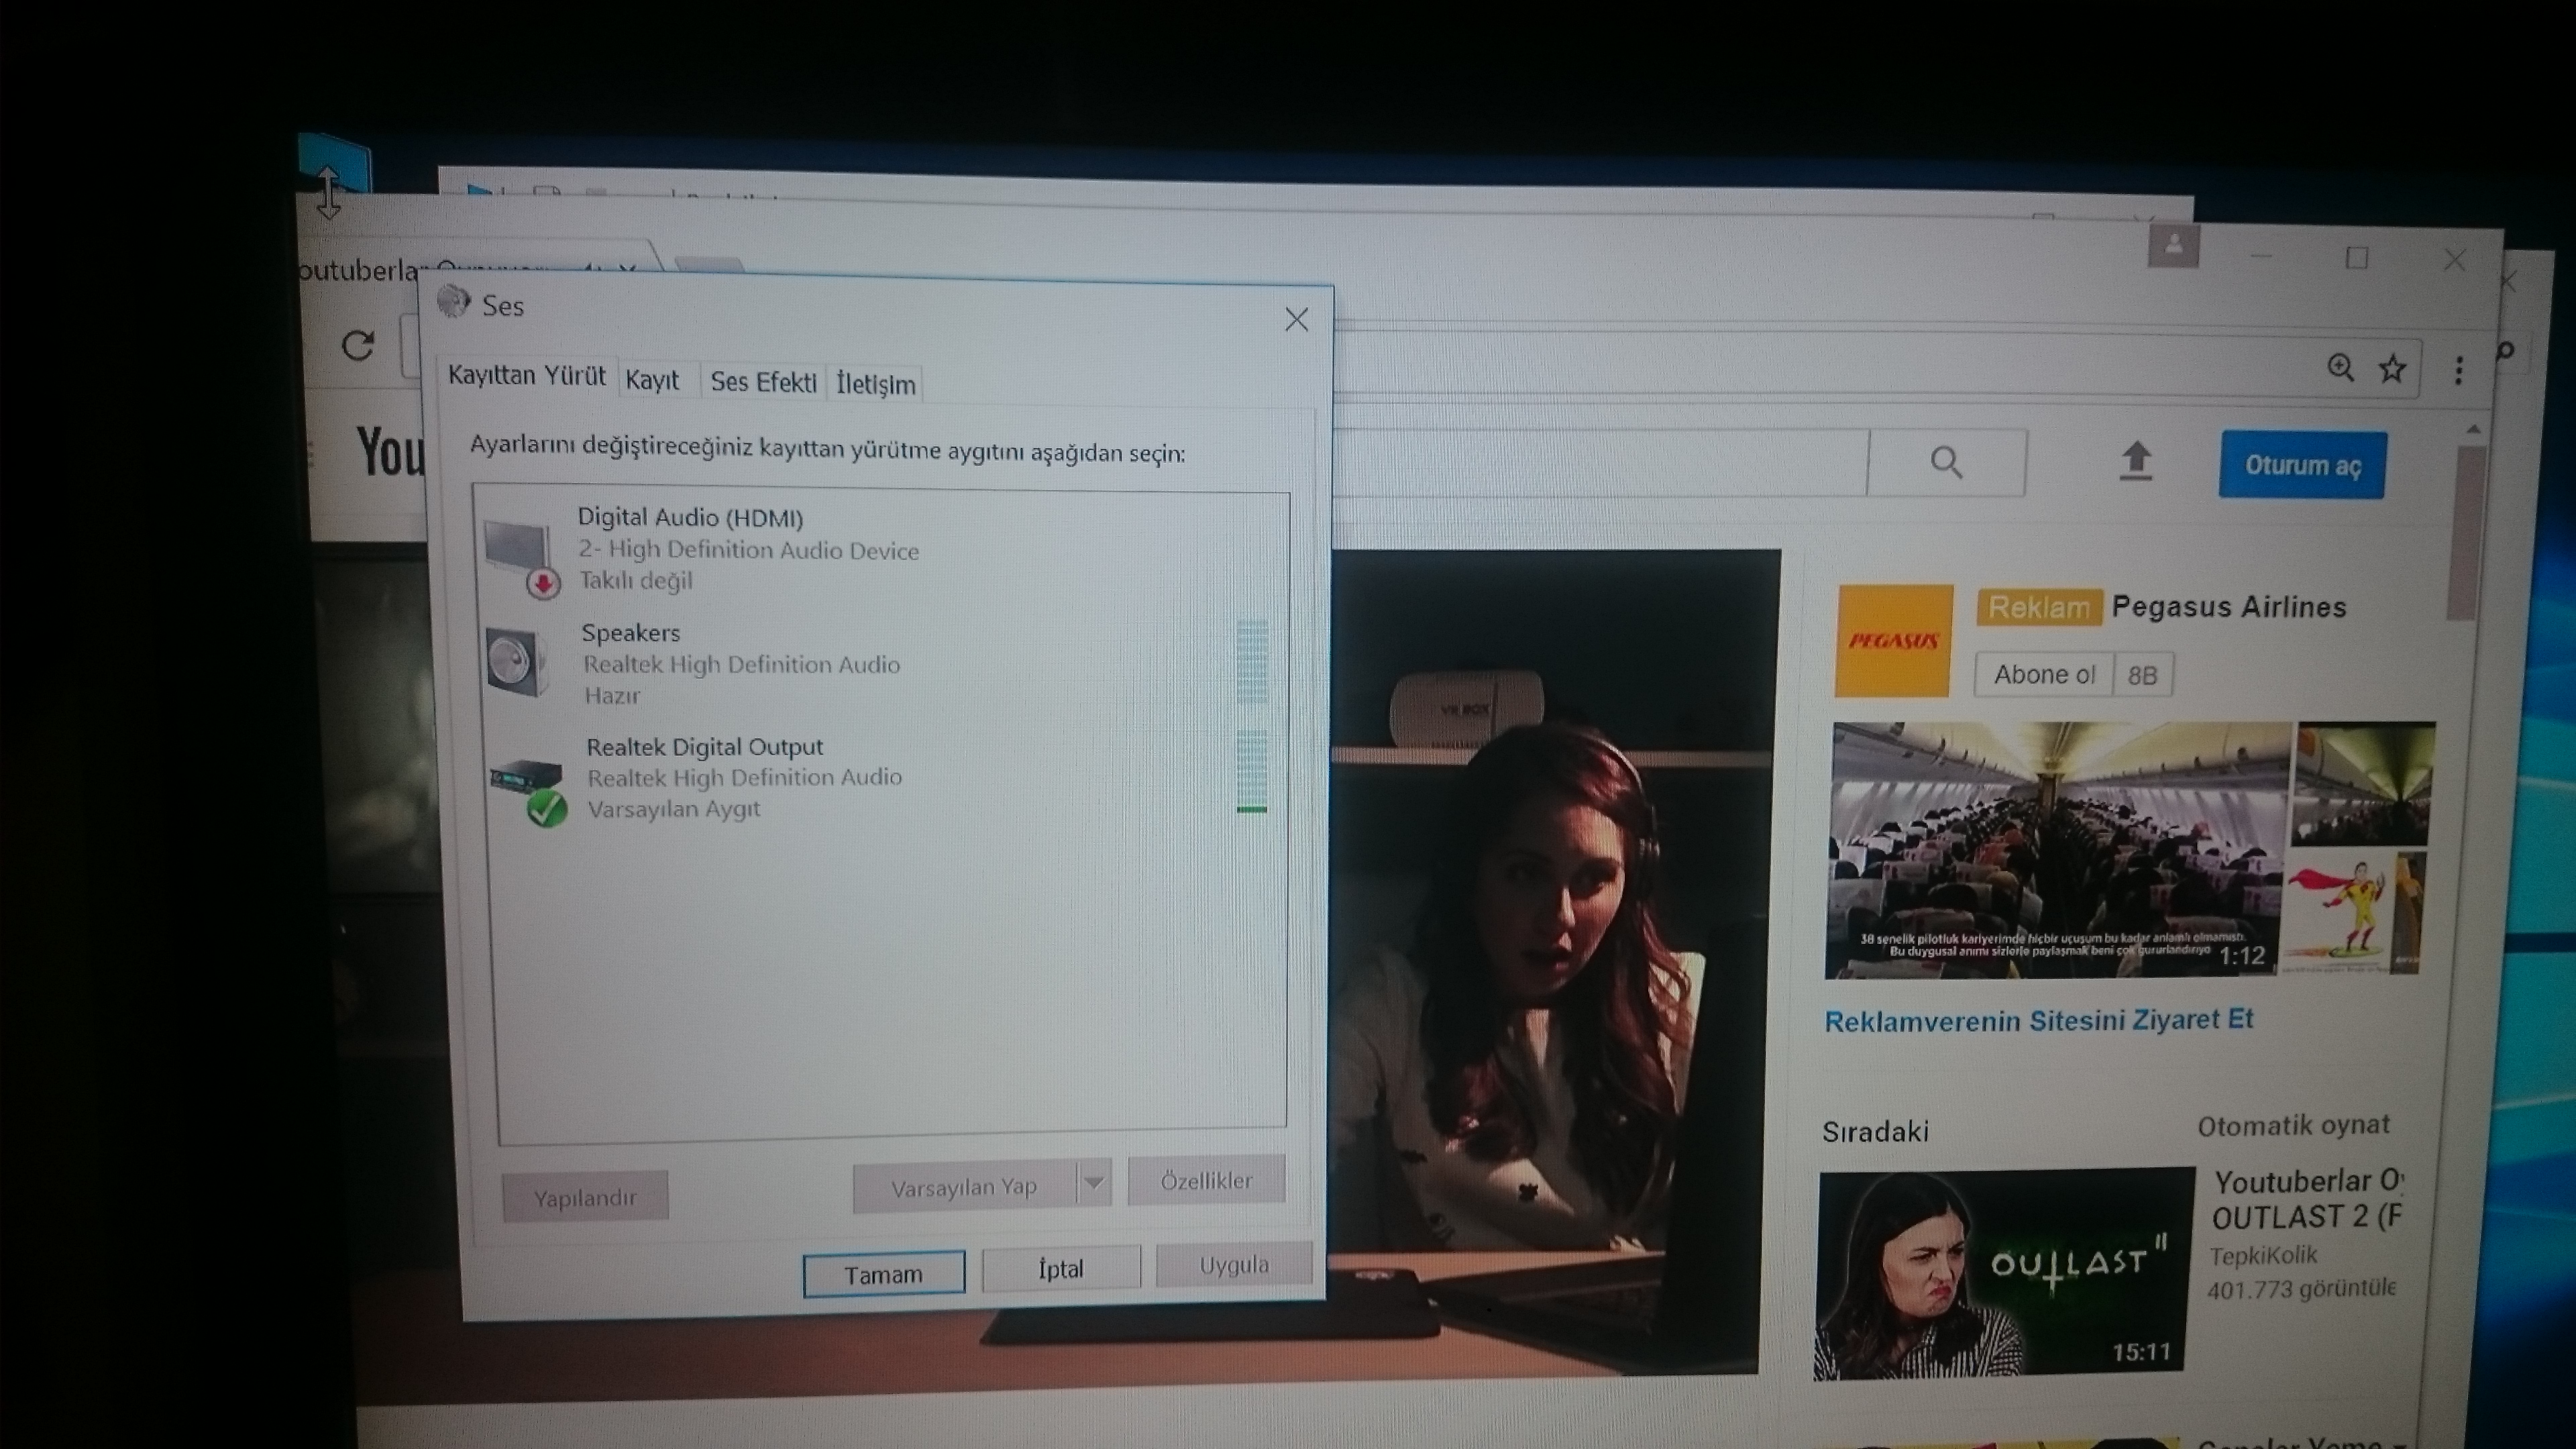Click Yapılandır button
2576x1449 pixels.
(585, 1197)
